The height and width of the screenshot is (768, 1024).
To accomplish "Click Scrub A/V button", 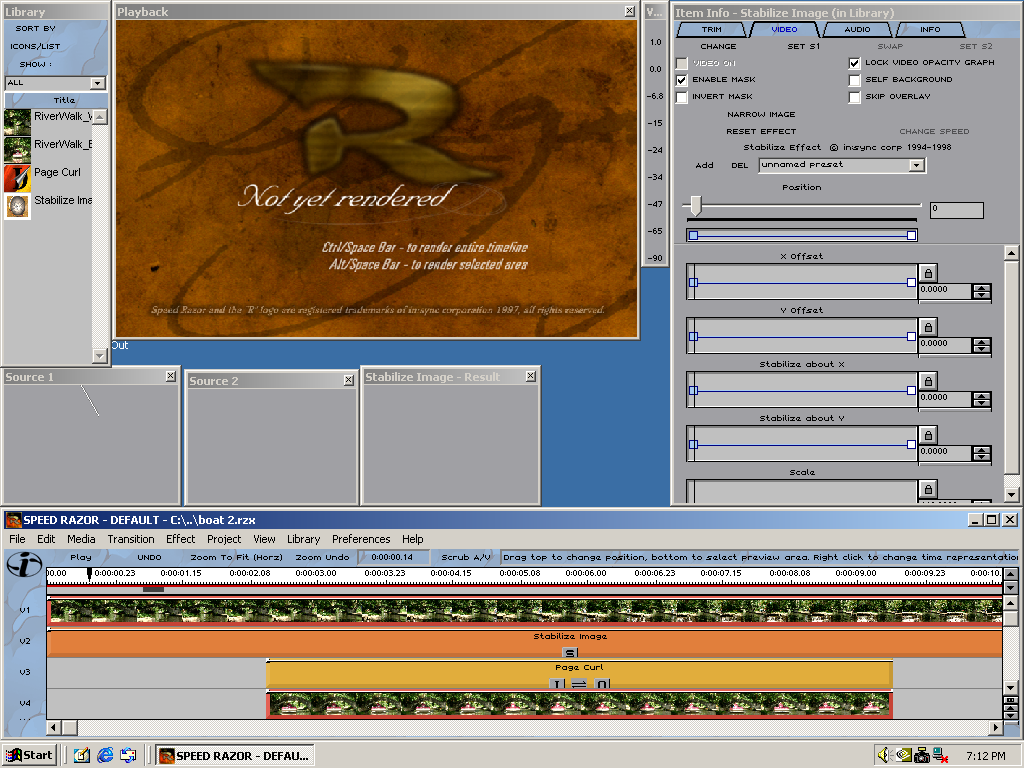I will [x=466, y=557].
